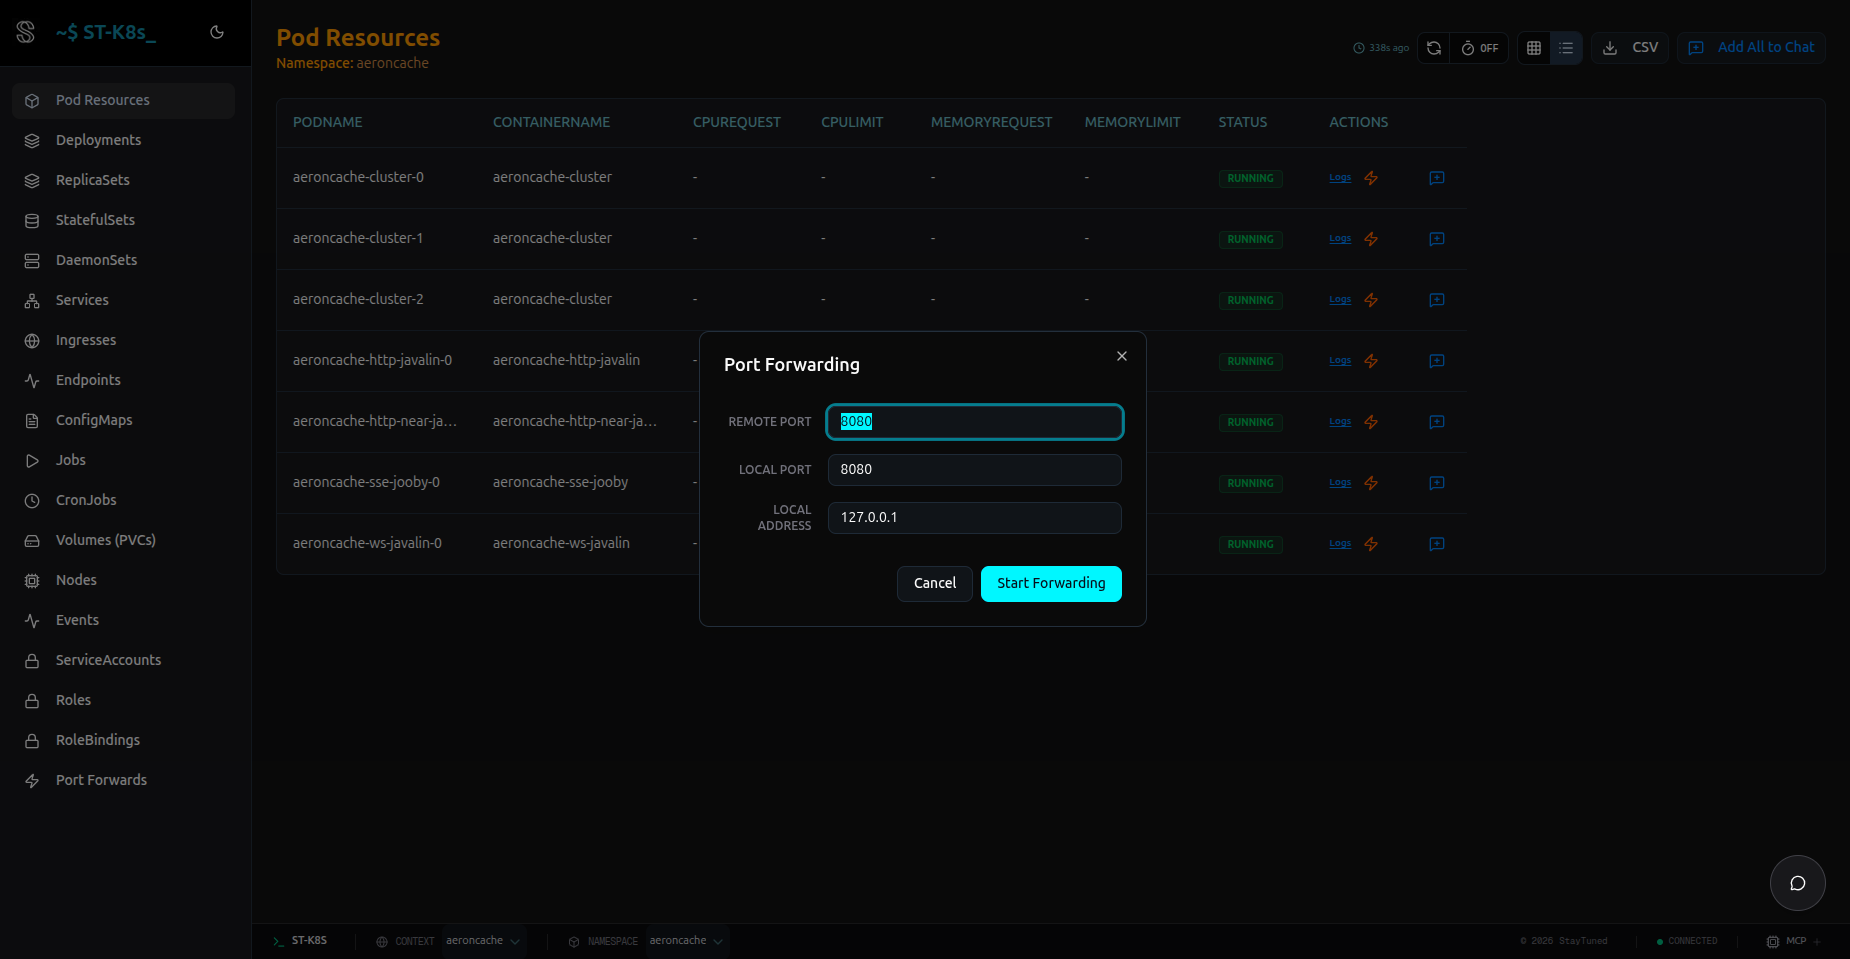1850x959 pixels.
Task: Click the Pod Resources cube icon
Action: point(32,100)
